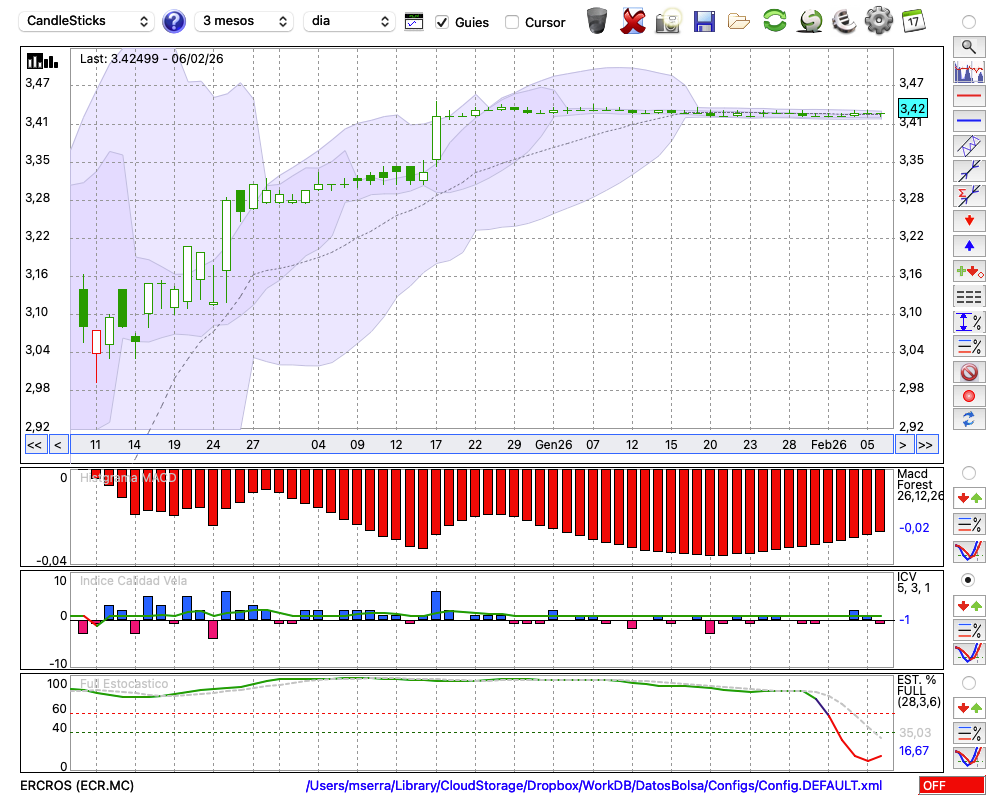
Task: Select the Macd Forest panel radio button
Action: 968,472
